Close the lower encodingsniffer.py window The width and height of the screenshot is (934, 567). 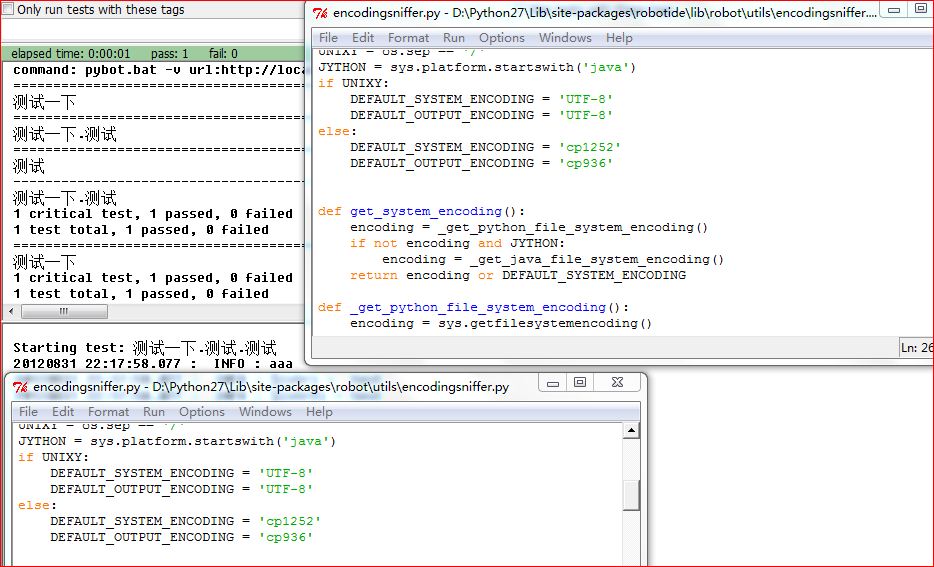coord(616,383)
